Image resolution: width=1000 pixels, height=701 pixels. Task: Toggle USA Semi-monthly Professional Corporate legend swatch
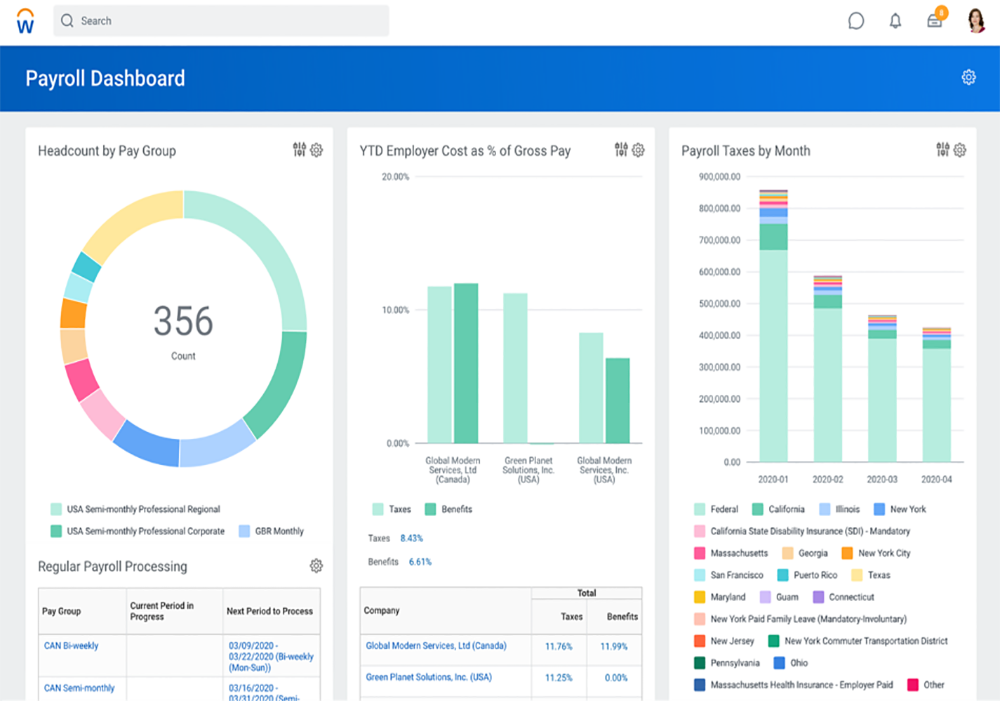[x=56, y=531]
